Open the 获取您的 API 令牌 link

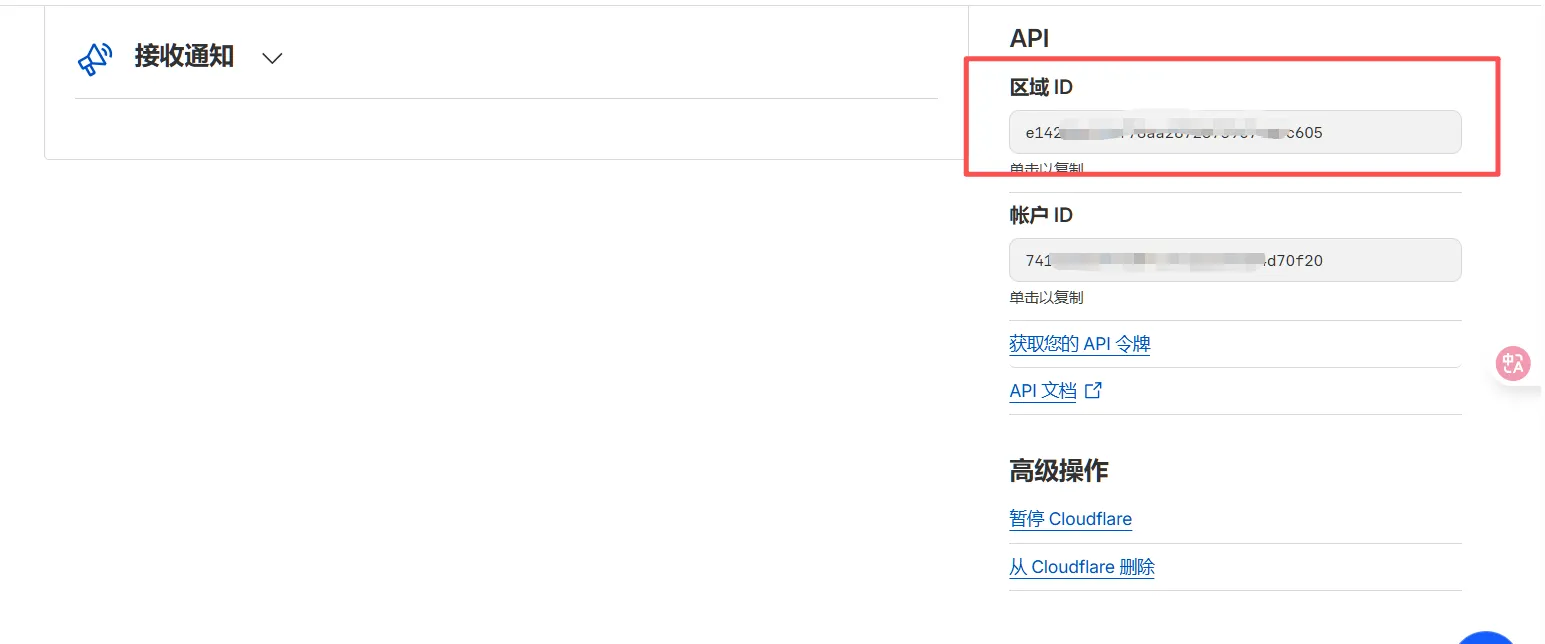[x=1079, y=345]
